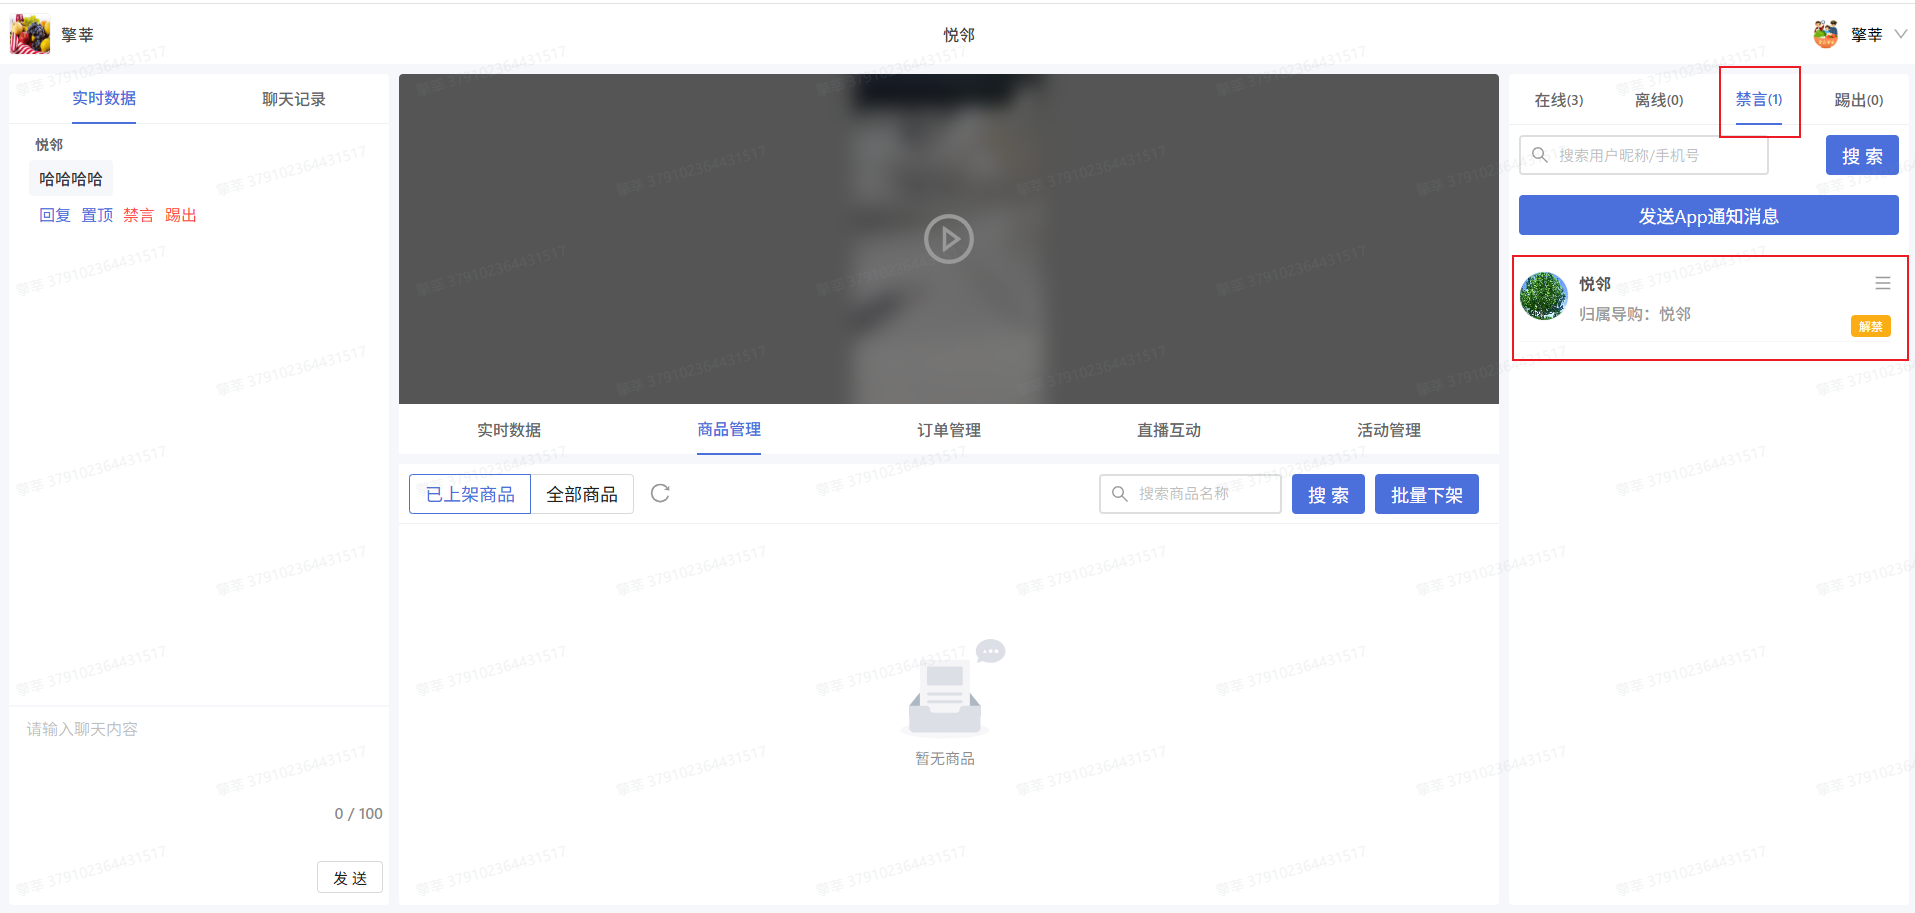Click 回复 link under the chat message

point(55,215)
